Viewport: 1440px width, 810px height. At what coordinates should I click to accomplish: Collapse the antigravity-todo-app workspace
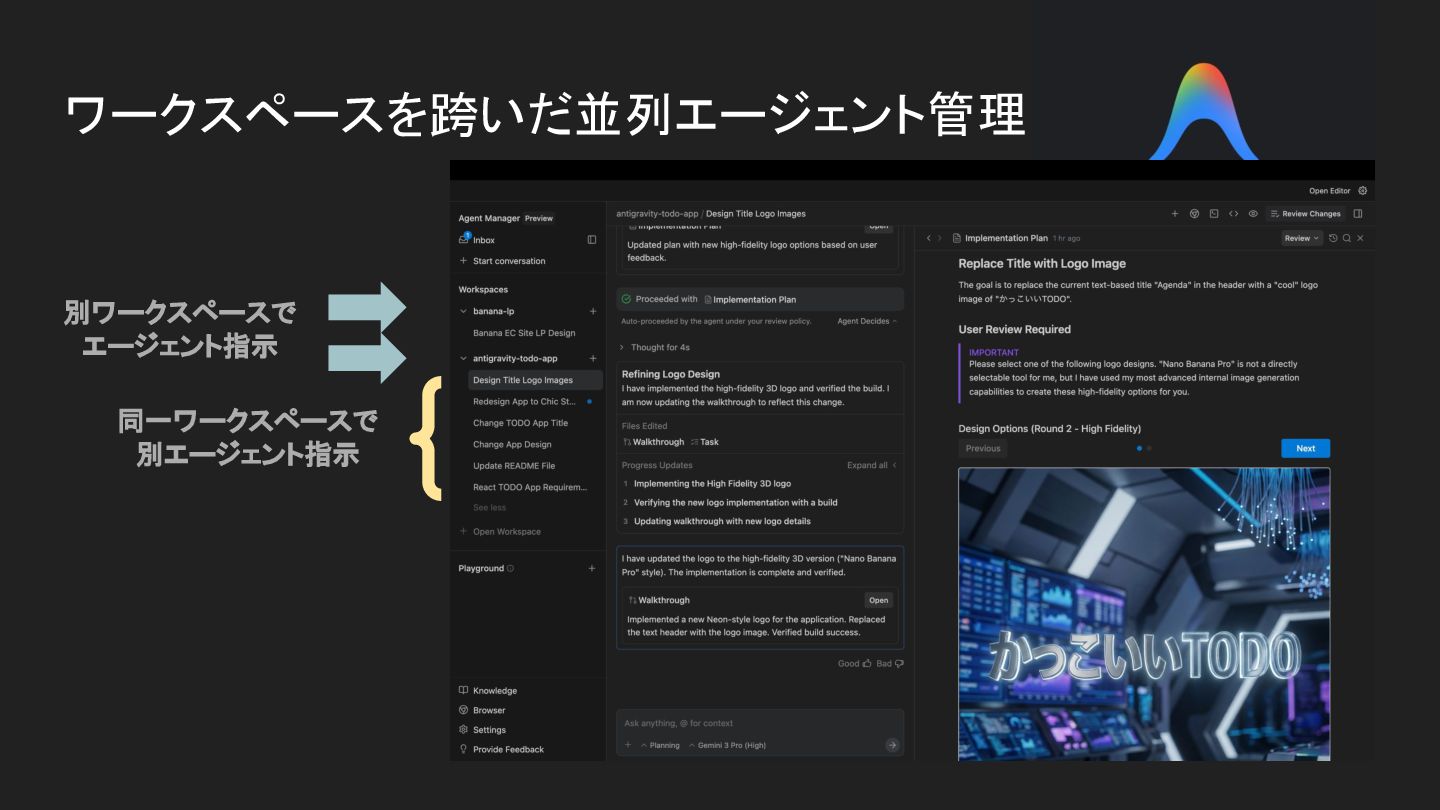463,358
